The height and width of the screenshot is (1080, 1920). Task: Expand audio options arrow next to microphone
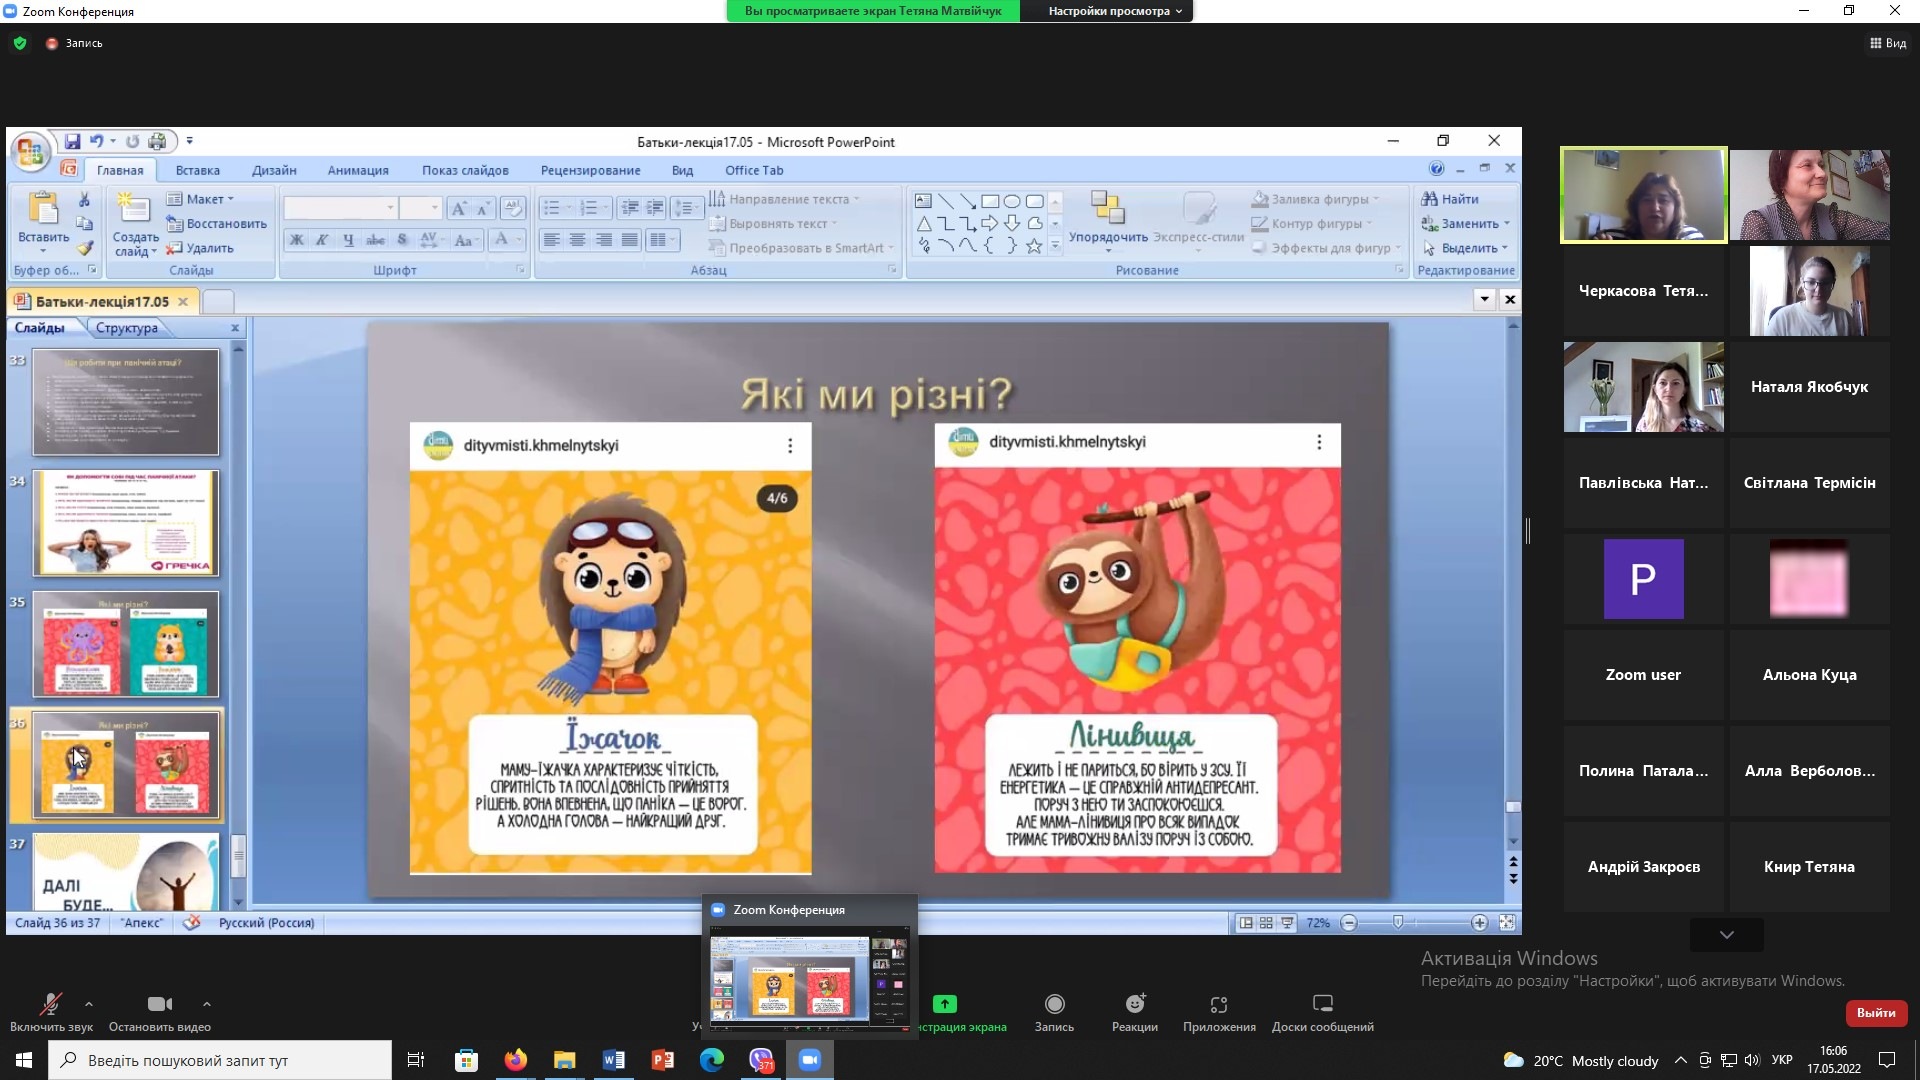89,1004
